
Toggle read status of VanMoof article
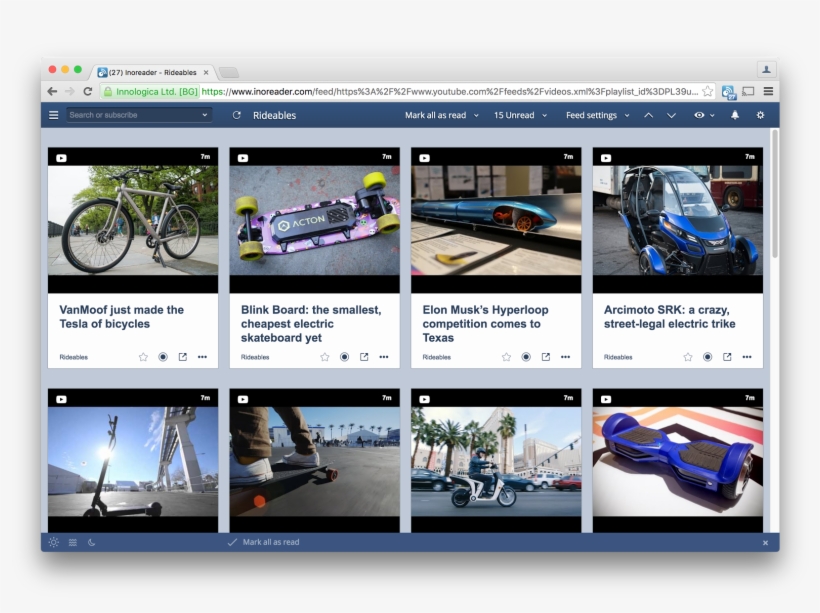click(163, 357)
